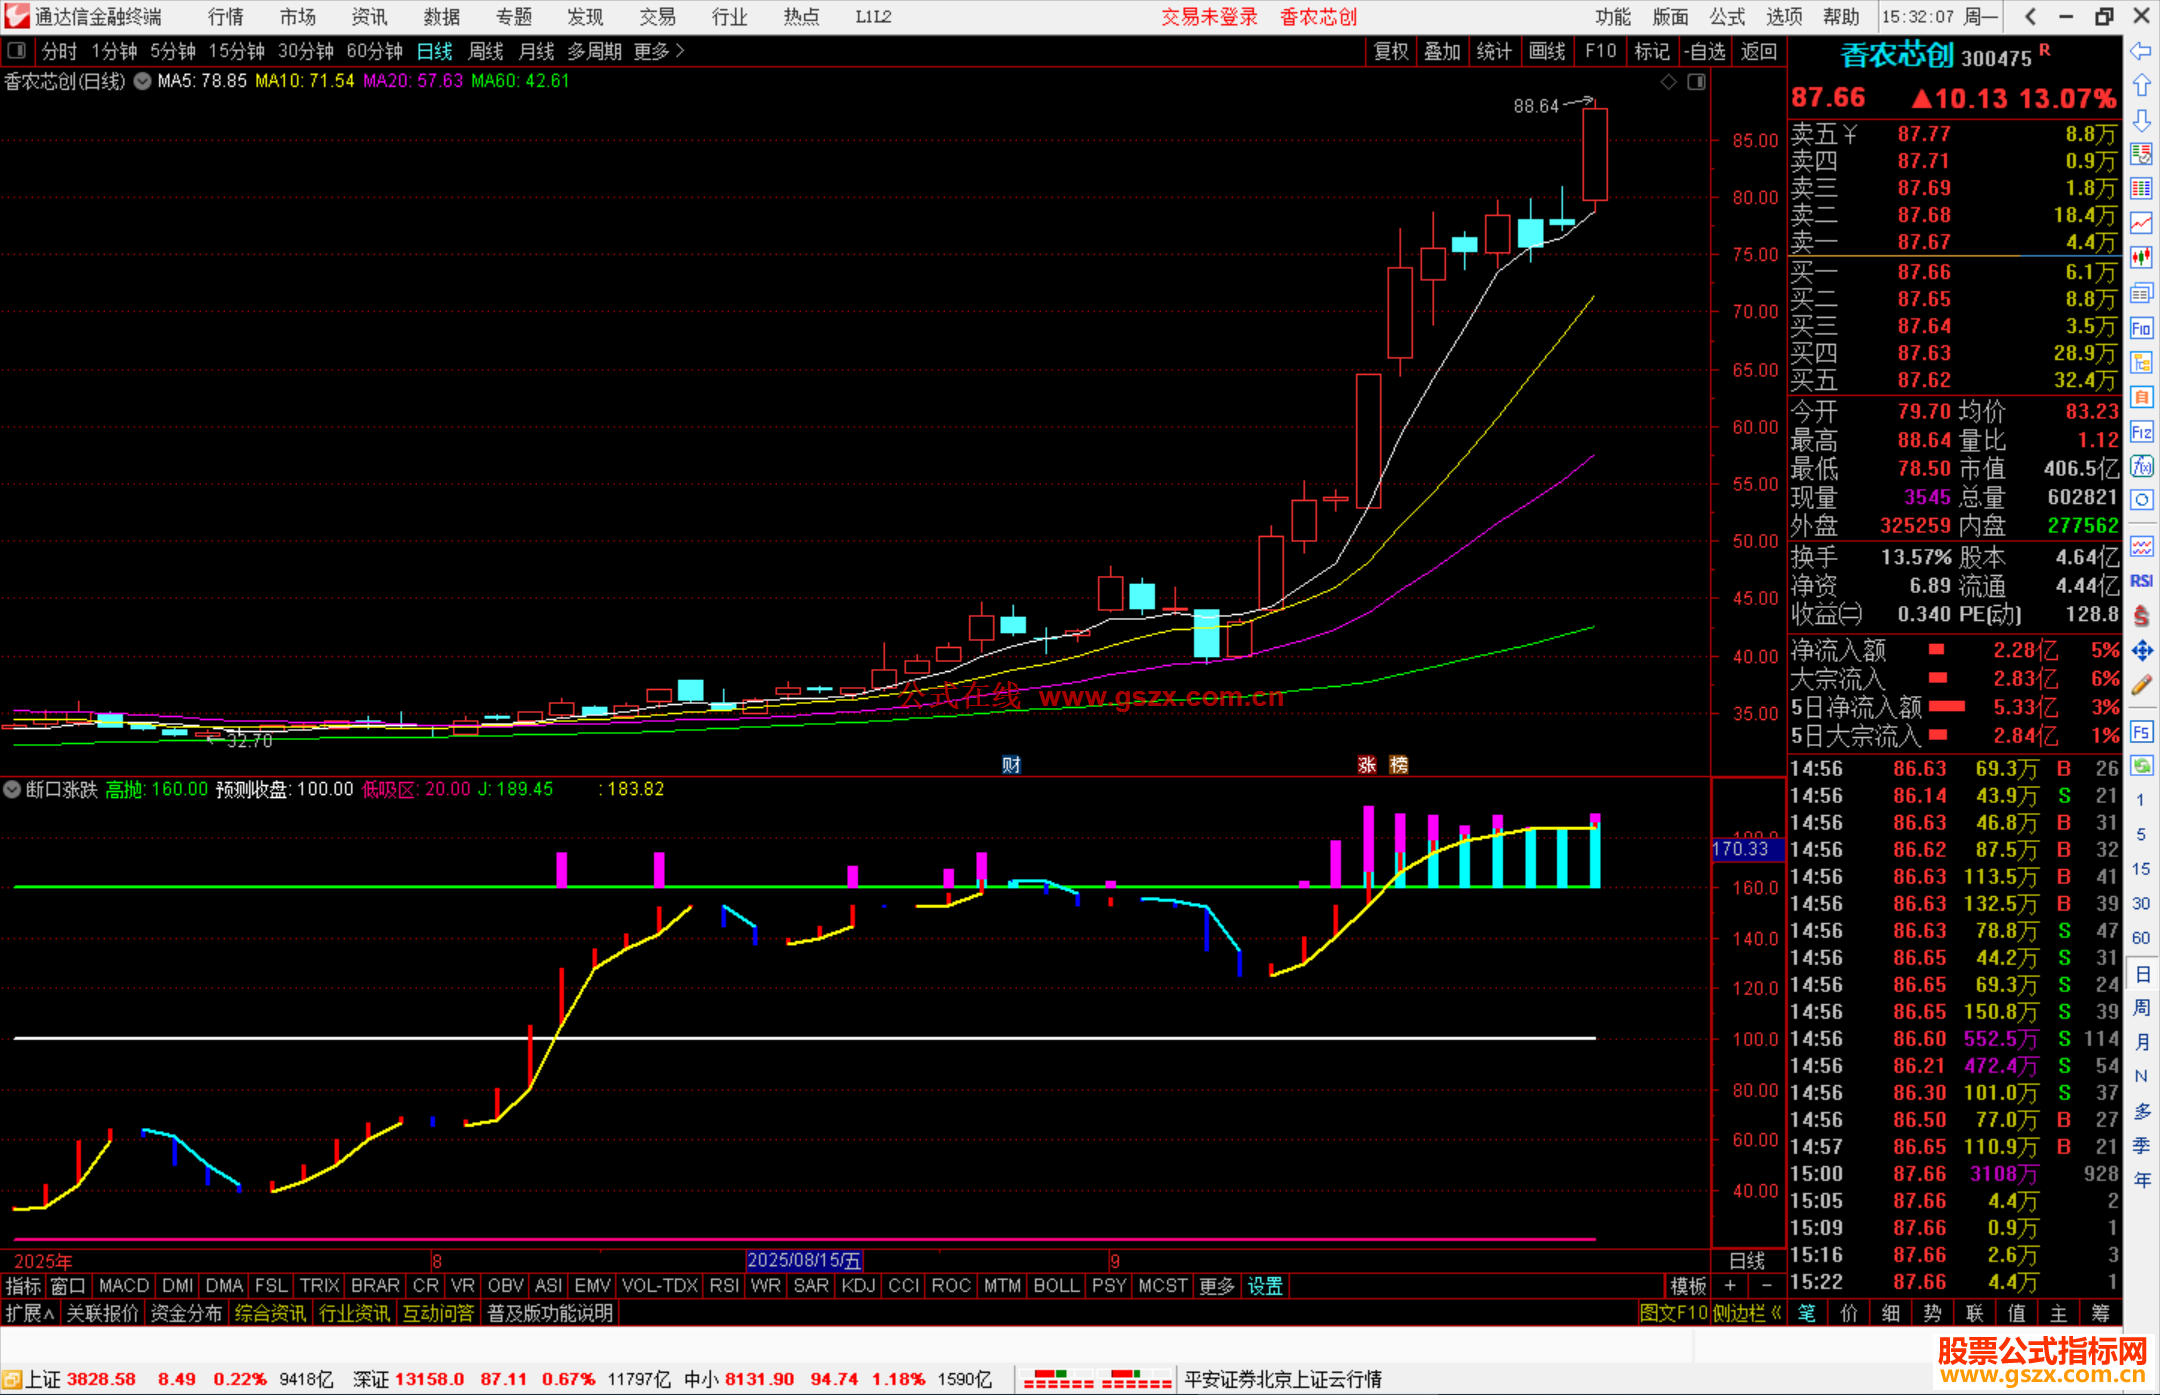This screenshot has width=2160, height=1395.
Task: Switch sidebar period to 日
Action: (2141, 973)
